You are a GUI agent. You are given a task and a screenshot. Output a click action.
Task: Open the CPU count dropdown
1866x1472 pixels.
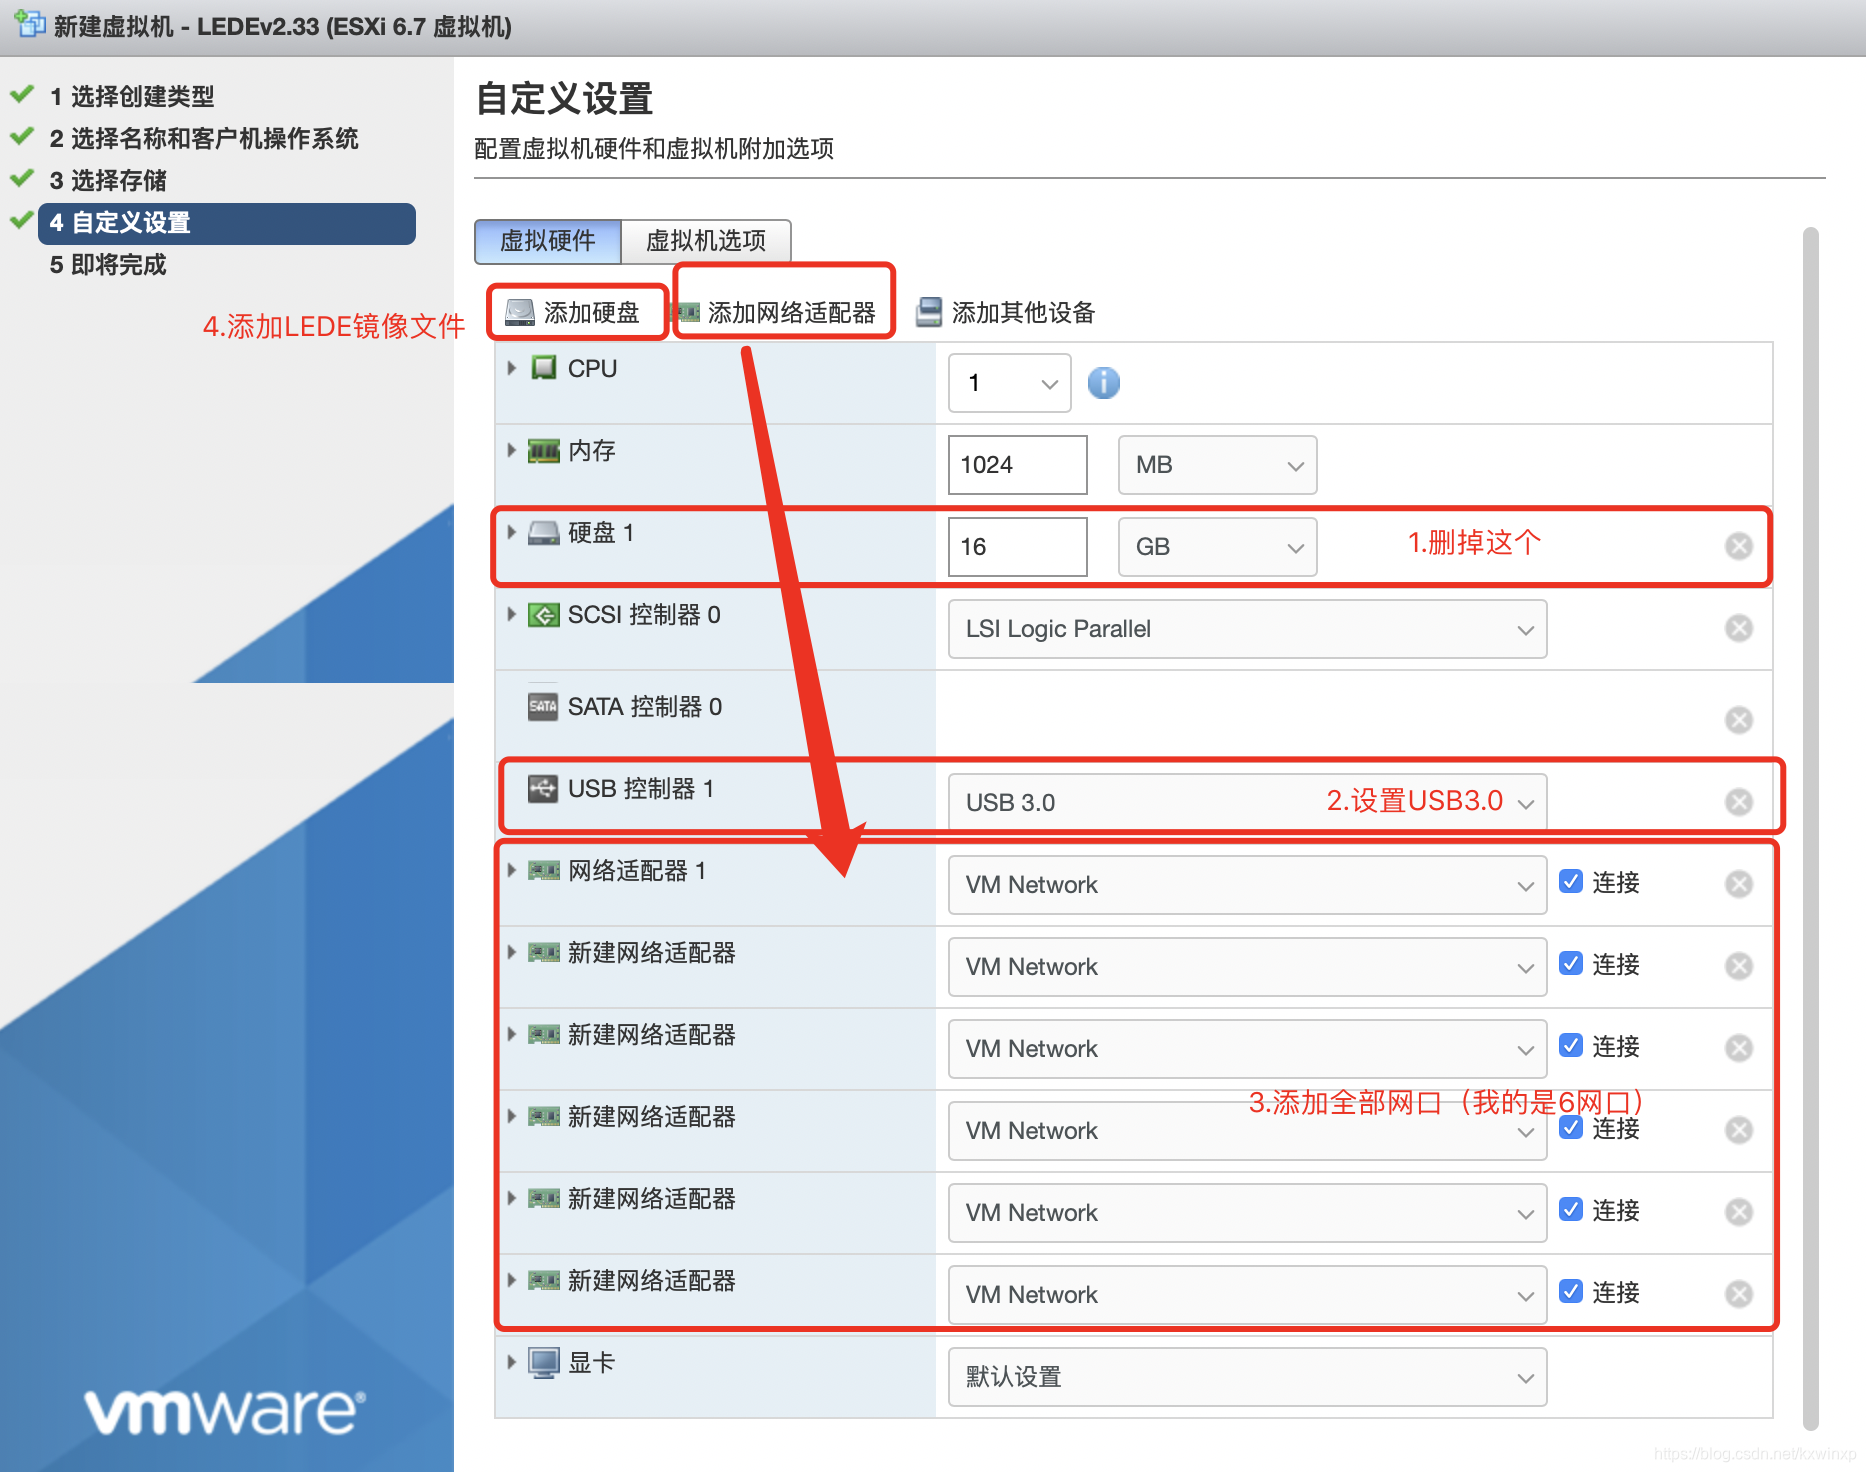(x=1010, y=383)
